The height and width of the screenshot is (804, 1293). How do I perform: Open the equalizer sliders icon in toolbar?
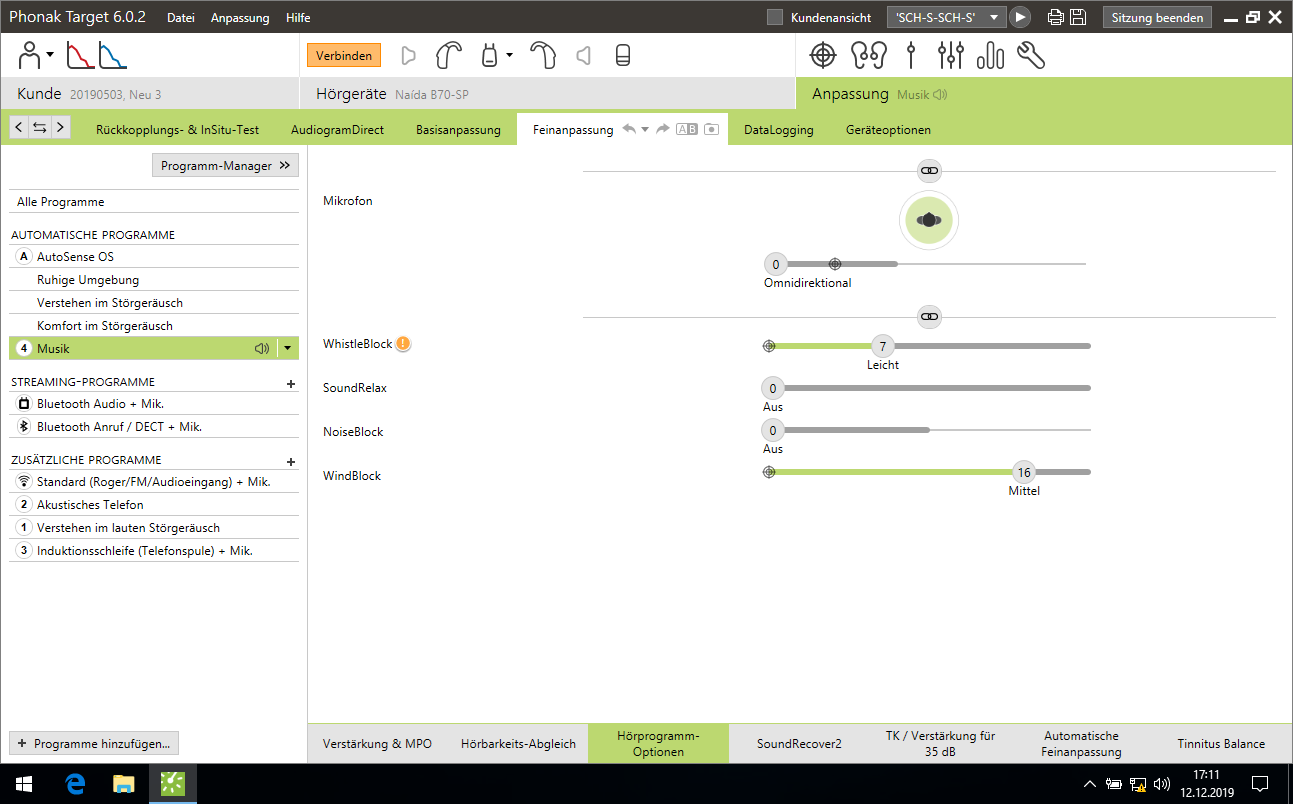tap(950, 56)
